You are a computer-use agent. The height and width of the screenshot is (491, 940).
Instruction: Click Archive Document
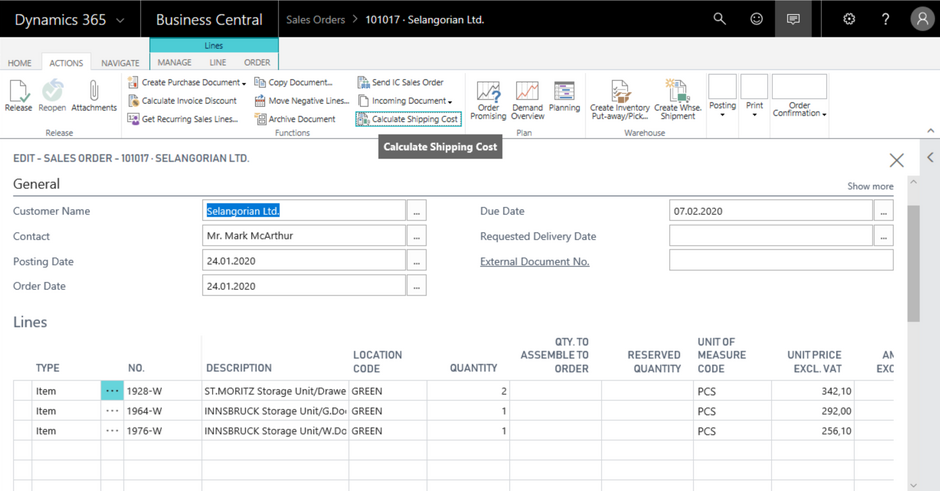[x=295, y=119]
